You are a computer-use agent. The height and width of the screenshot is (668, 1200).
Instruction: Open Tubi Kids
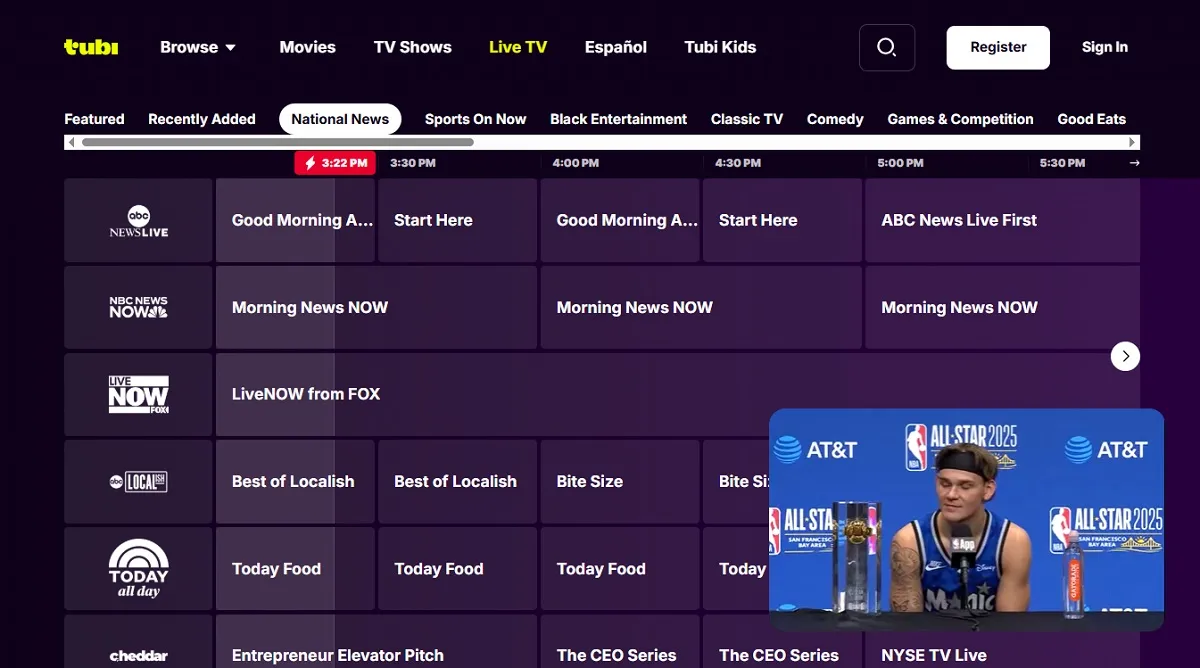(720, 47)
